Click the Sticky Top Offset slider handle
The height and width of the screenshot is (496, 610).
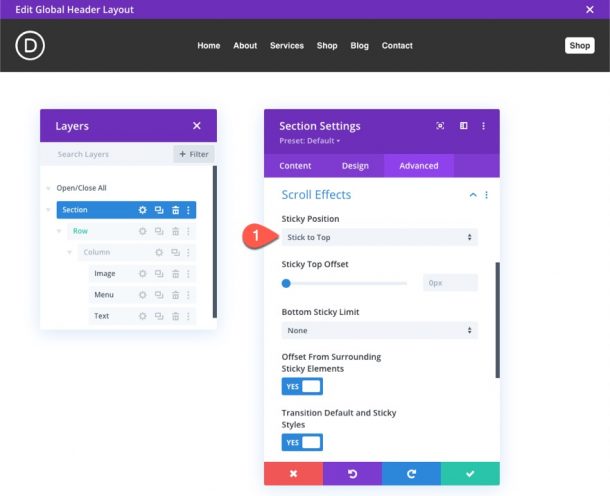(x=286, y=283)
